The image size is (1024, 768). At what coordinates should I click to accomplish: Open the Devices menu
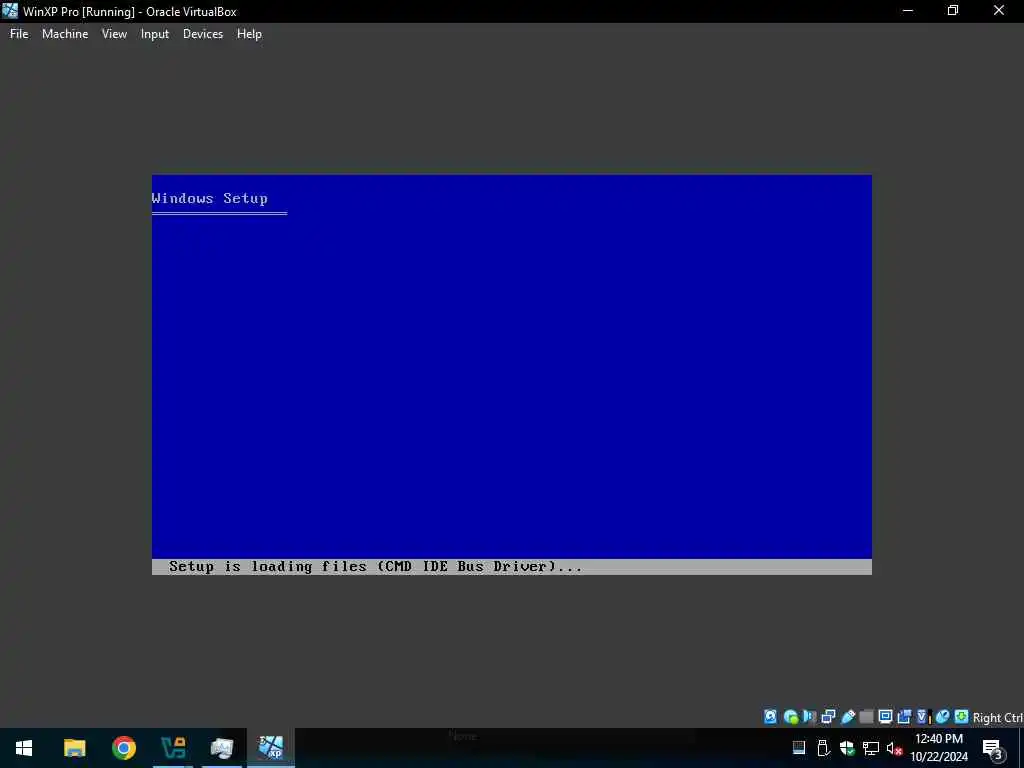pos(202,34)
